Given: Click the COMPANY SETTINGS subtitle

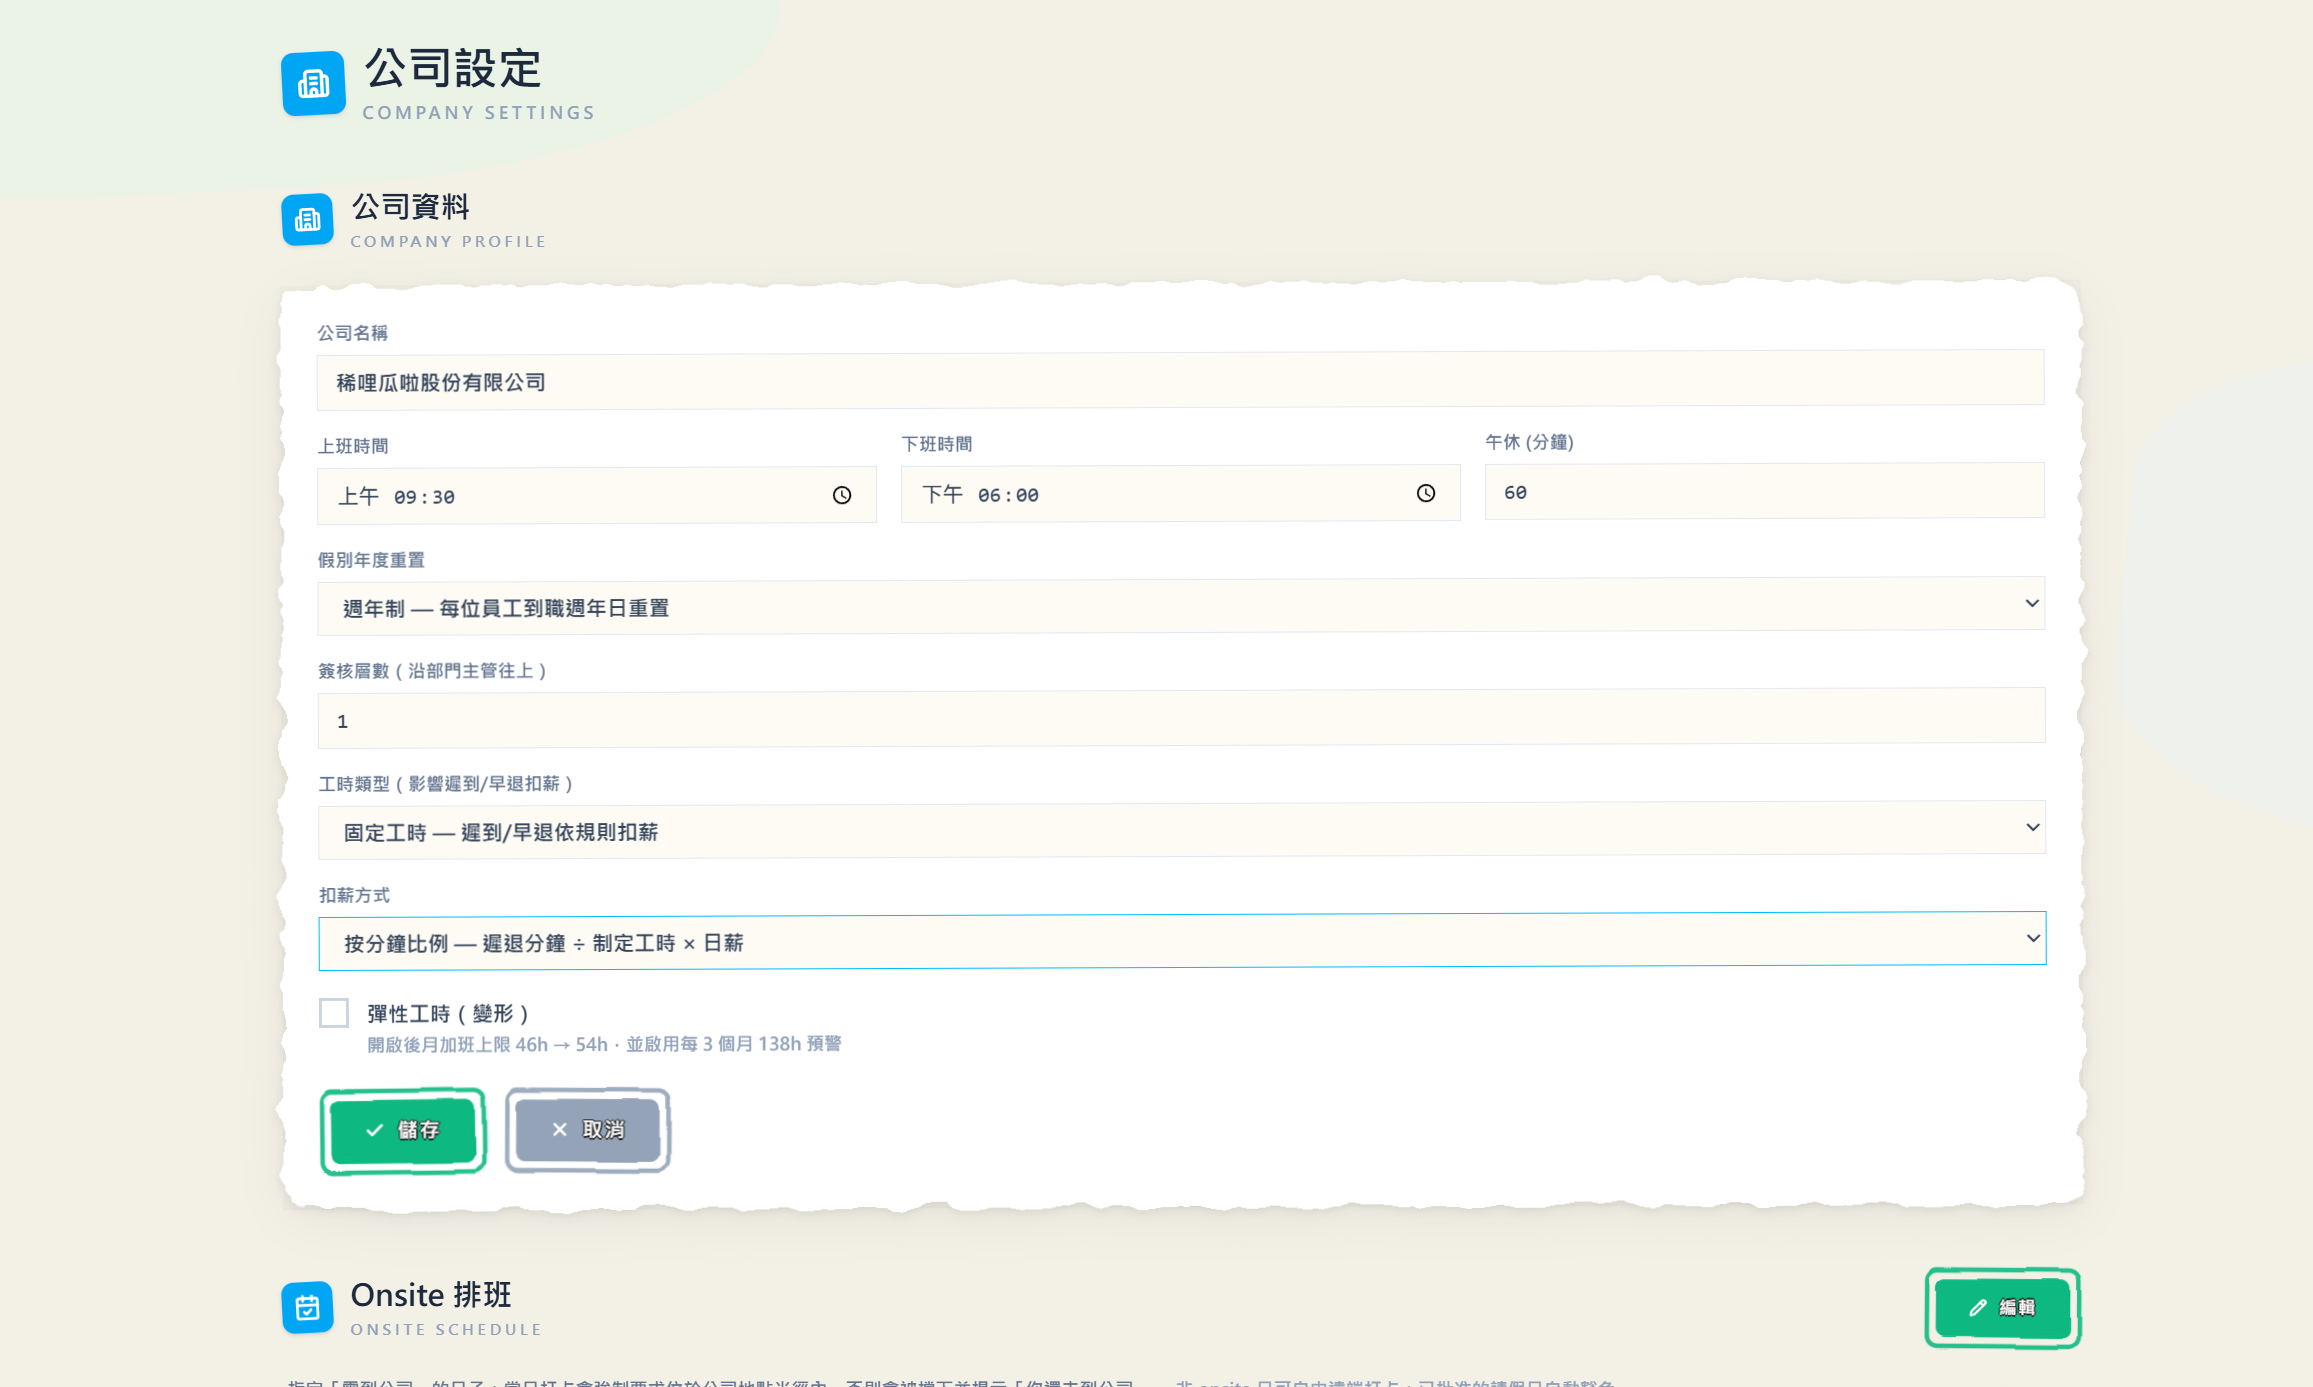Looking at the screenshot, I should coord(479,113).
